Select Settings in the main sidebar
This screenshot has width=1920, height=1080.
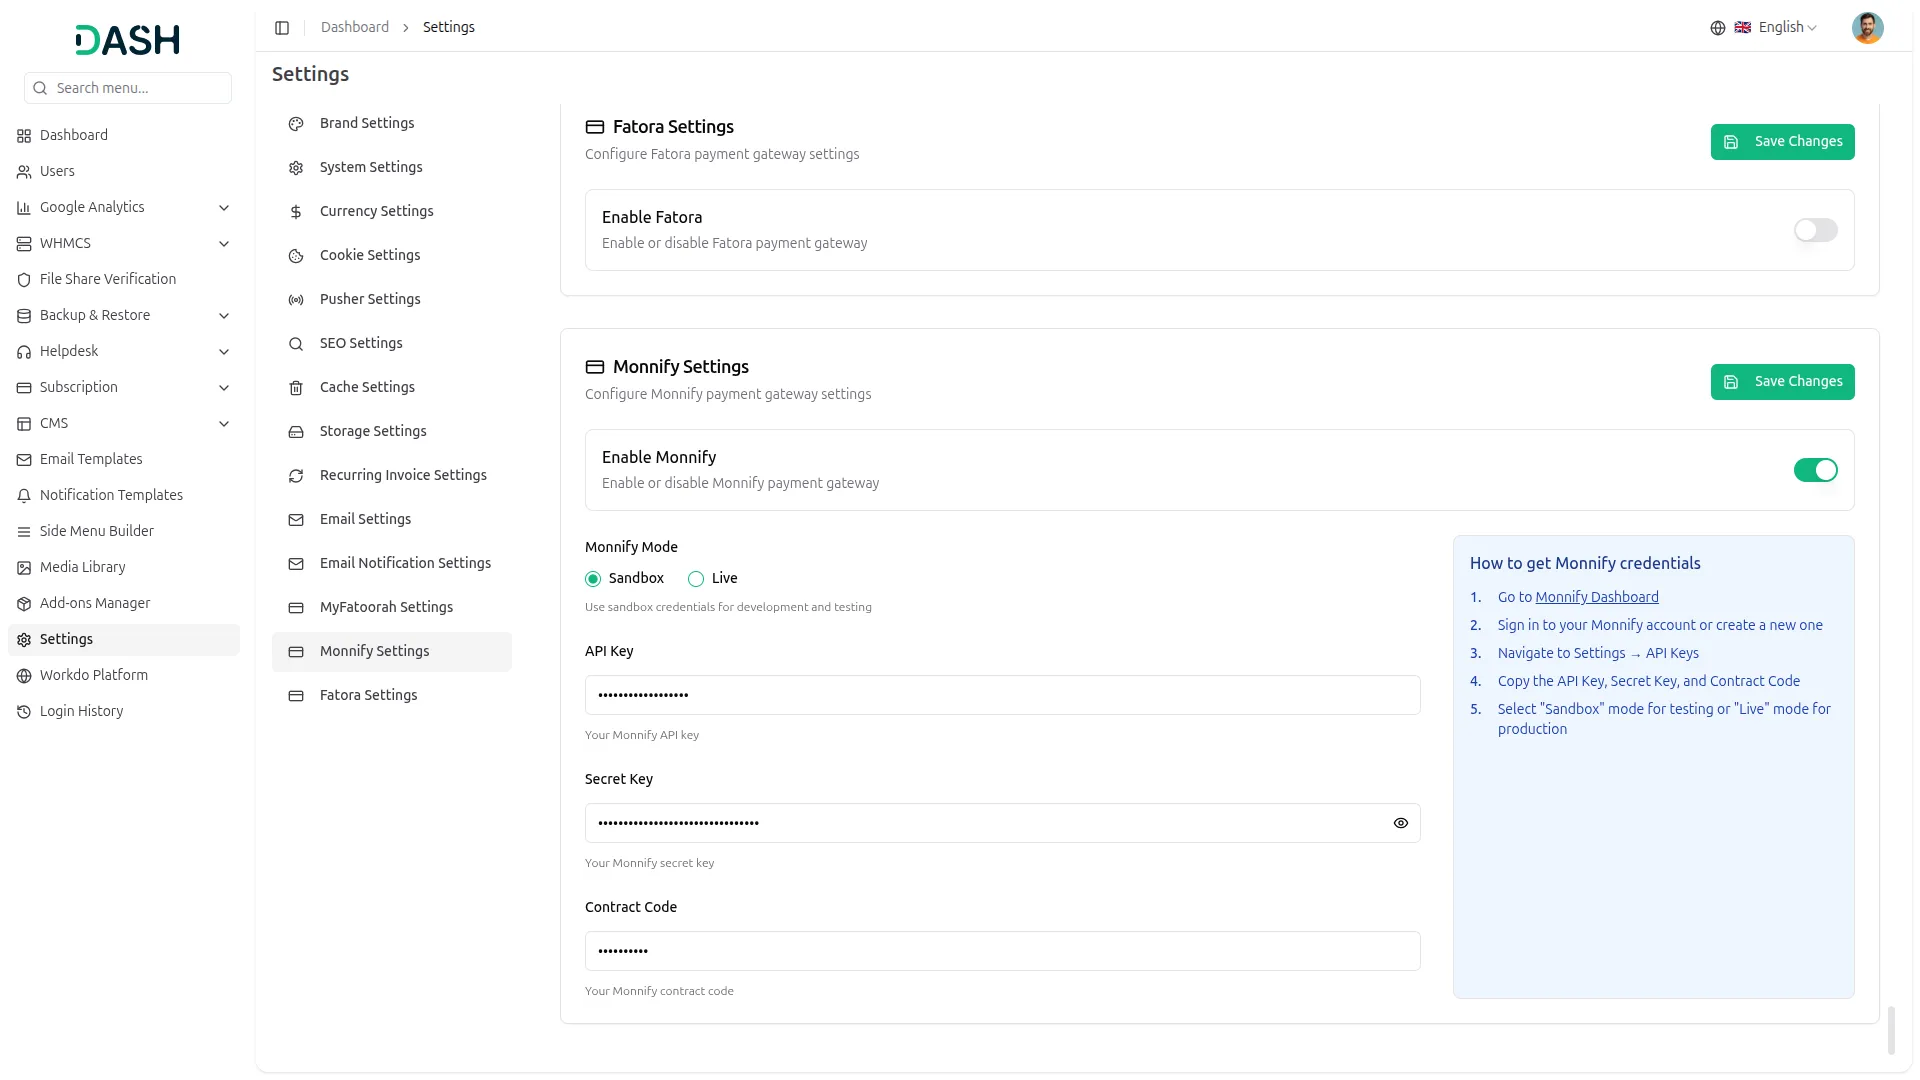[124, 639]
